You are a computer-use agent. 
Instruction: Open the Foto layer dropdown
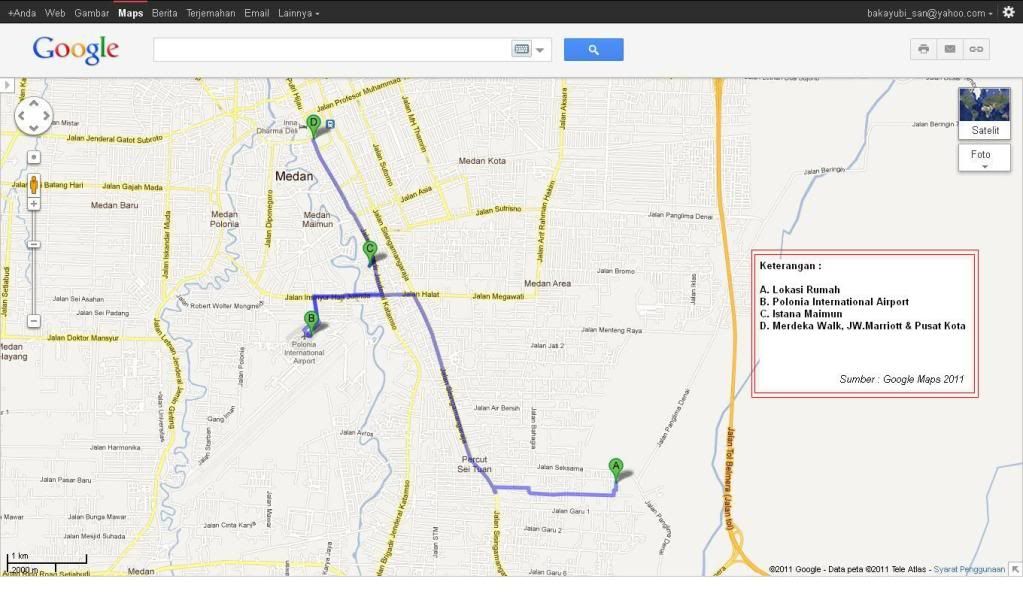coord(985,158)
